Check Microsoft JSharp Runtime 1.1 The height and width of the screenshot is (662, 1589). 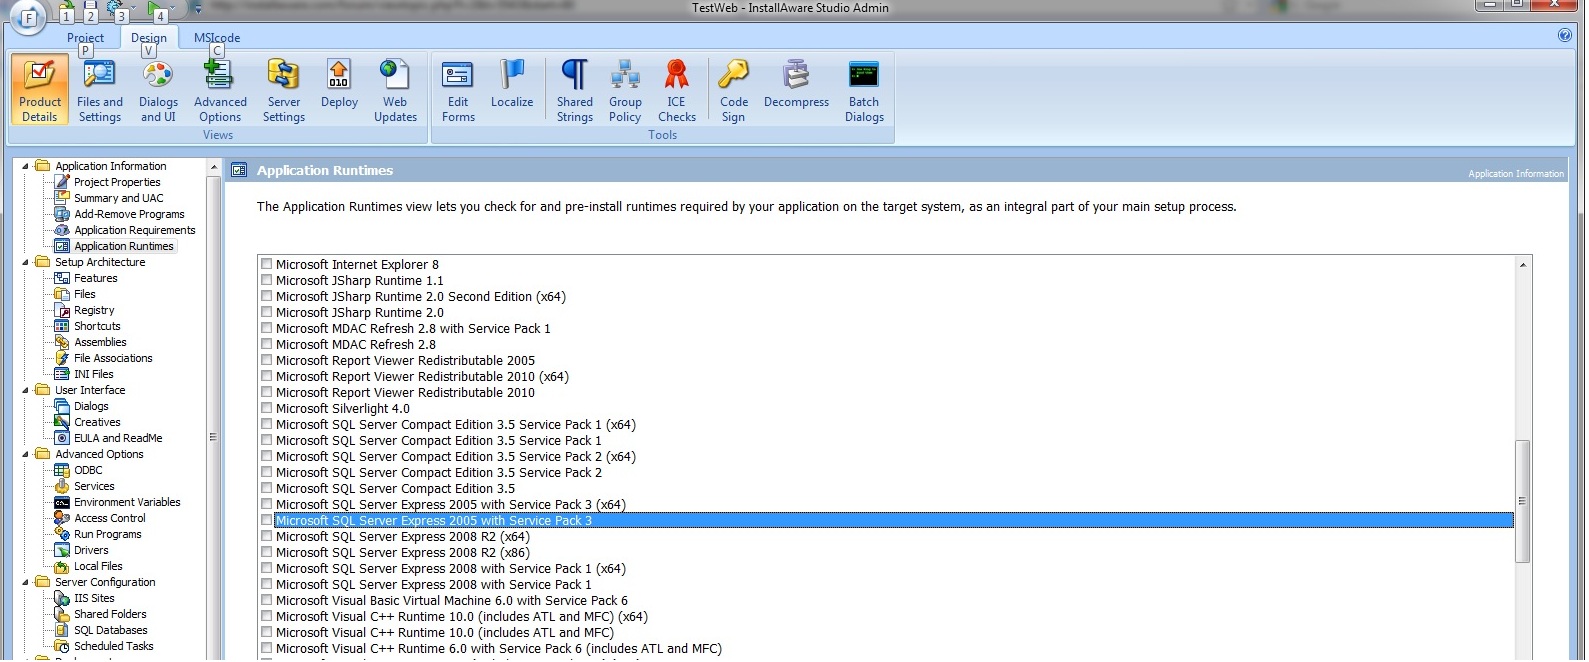pyautogui.click(x=267, y=280)
